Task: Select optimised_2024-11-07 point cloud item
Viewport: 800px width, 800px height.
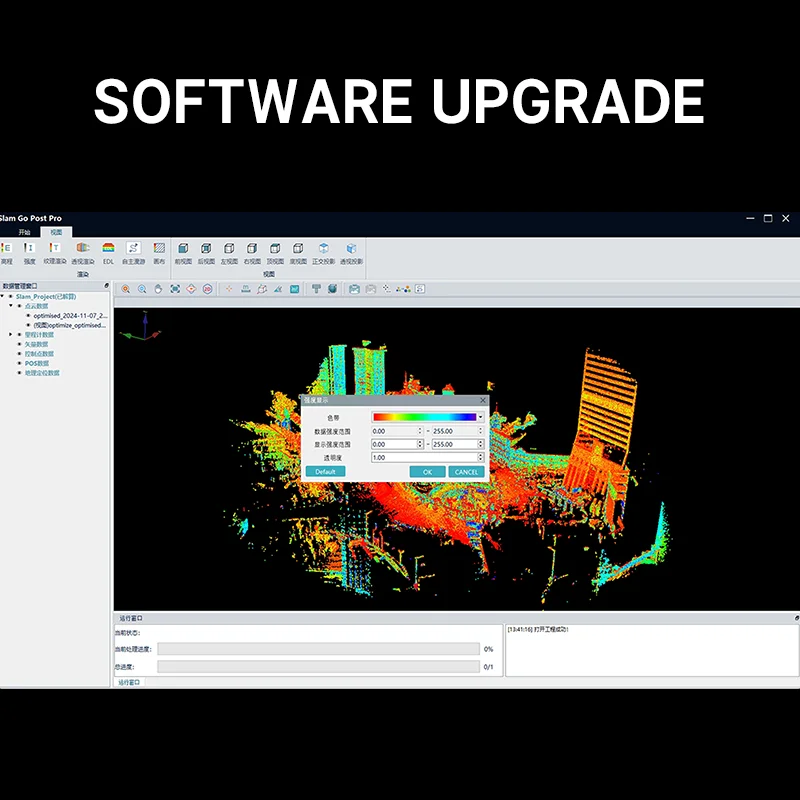Action: (70, 315)
